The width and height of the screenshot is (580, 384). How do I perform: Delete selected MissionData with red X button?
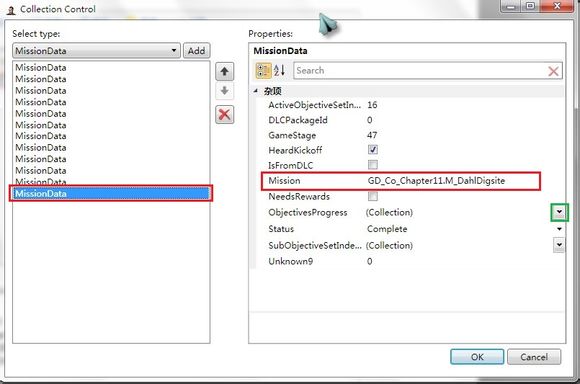[x=225, y=115]
